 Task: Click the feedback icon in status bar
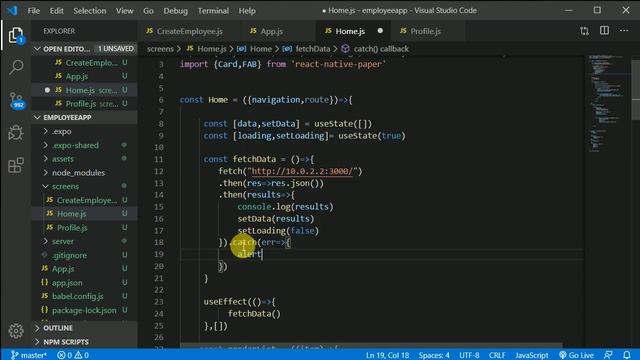608,355
